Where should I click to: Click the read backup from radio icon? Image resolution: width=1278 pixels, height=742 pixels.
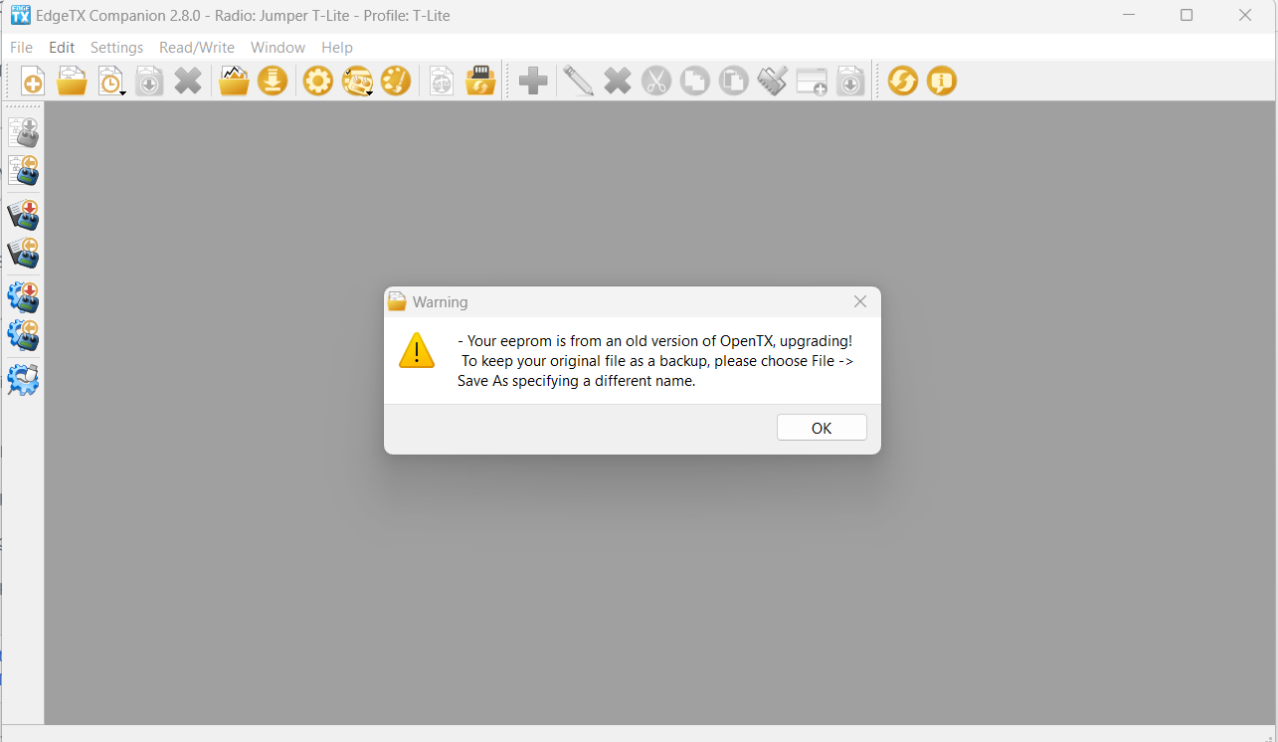(23, 253)
